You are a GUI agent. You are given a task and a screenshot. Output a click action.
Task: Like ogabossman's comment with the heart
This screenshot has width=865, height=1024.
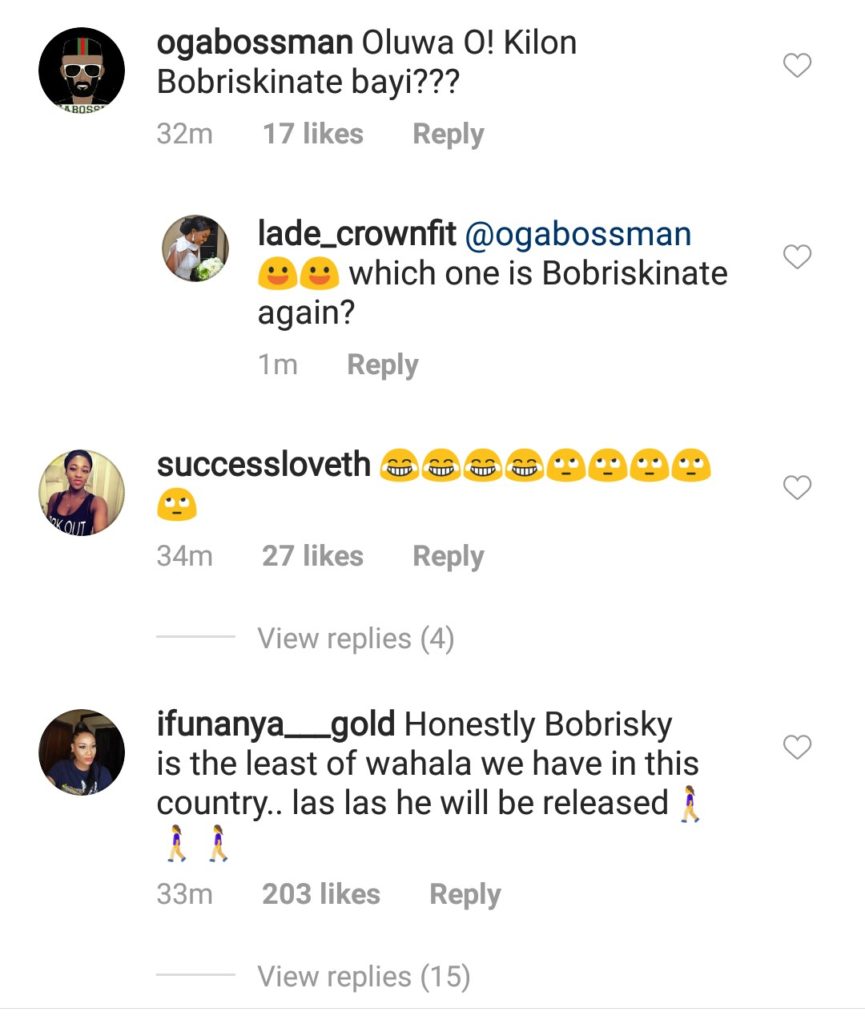796,67
